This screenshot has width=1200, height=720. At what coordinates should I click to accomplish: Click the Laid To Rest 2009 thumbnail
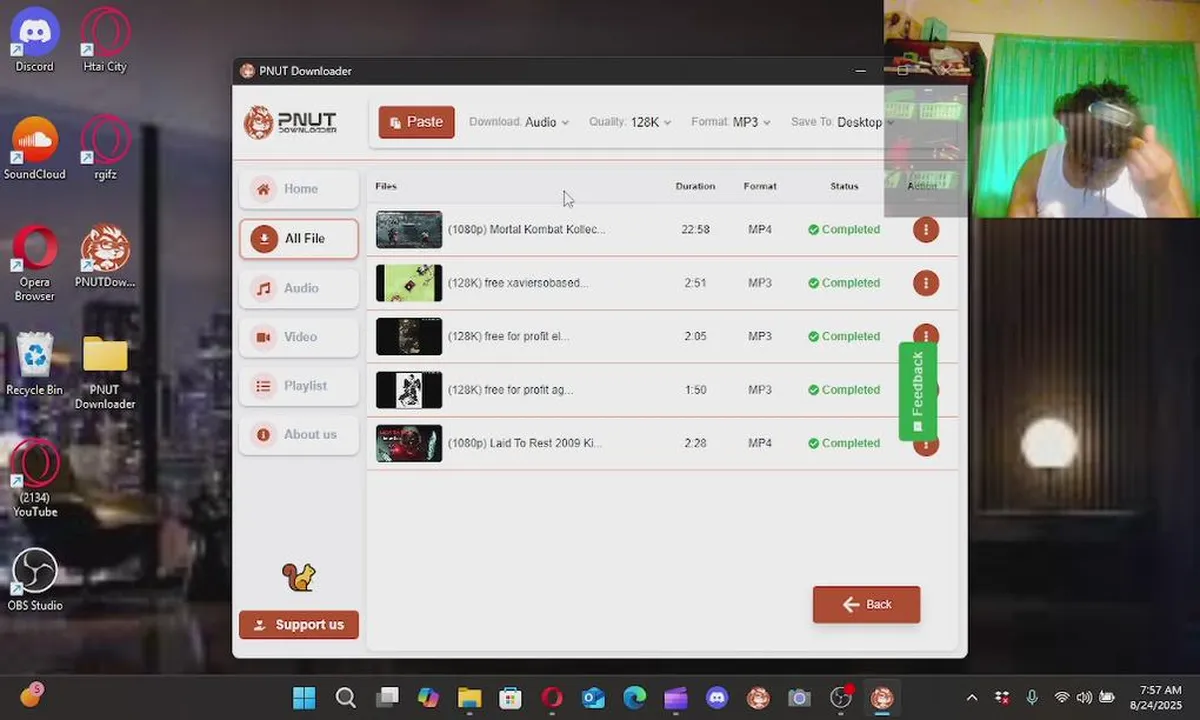coord(409,443)
